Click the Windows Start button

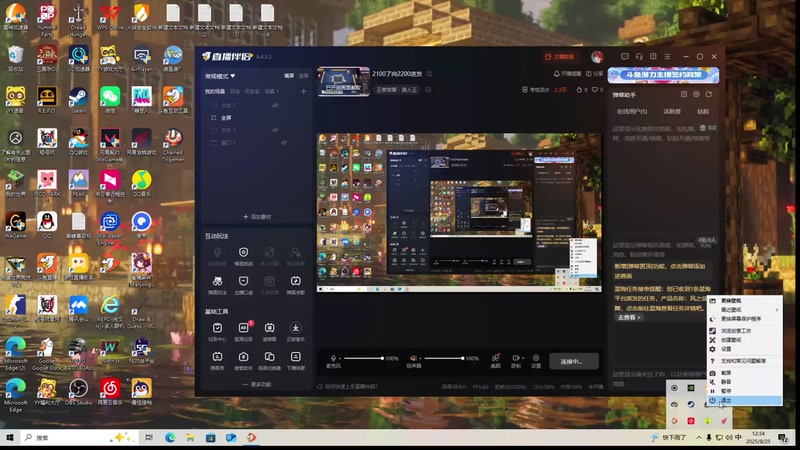(x=9, y=438)
